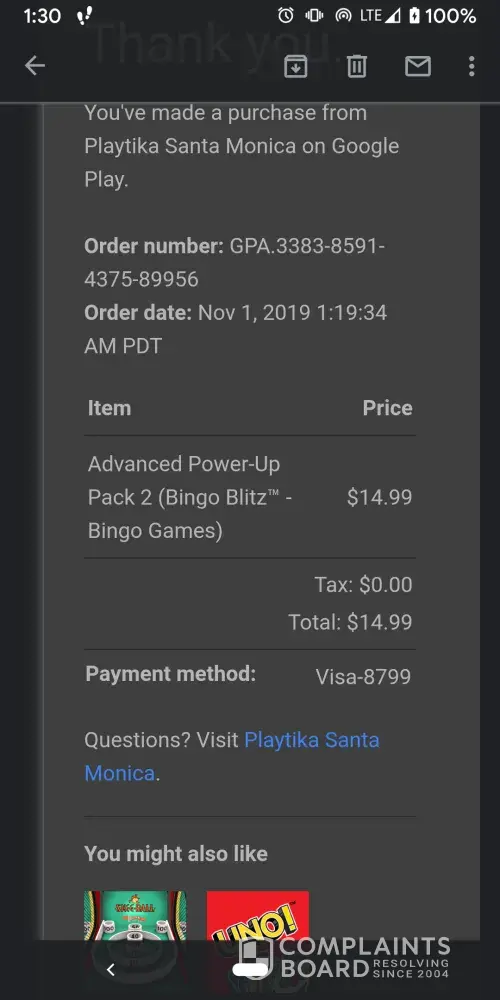Tap the Skee-Ball app thumbnail
Screen dimensions: 500x1000
tap(135, 916)
